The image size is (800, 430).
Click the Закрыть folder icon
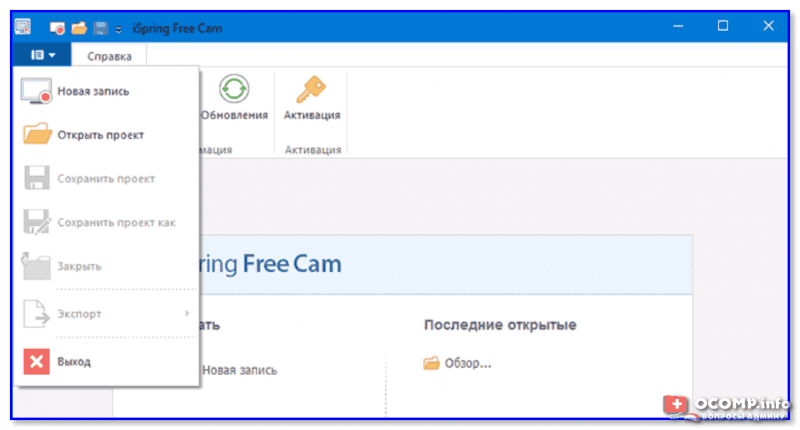[x=36, y=266]
